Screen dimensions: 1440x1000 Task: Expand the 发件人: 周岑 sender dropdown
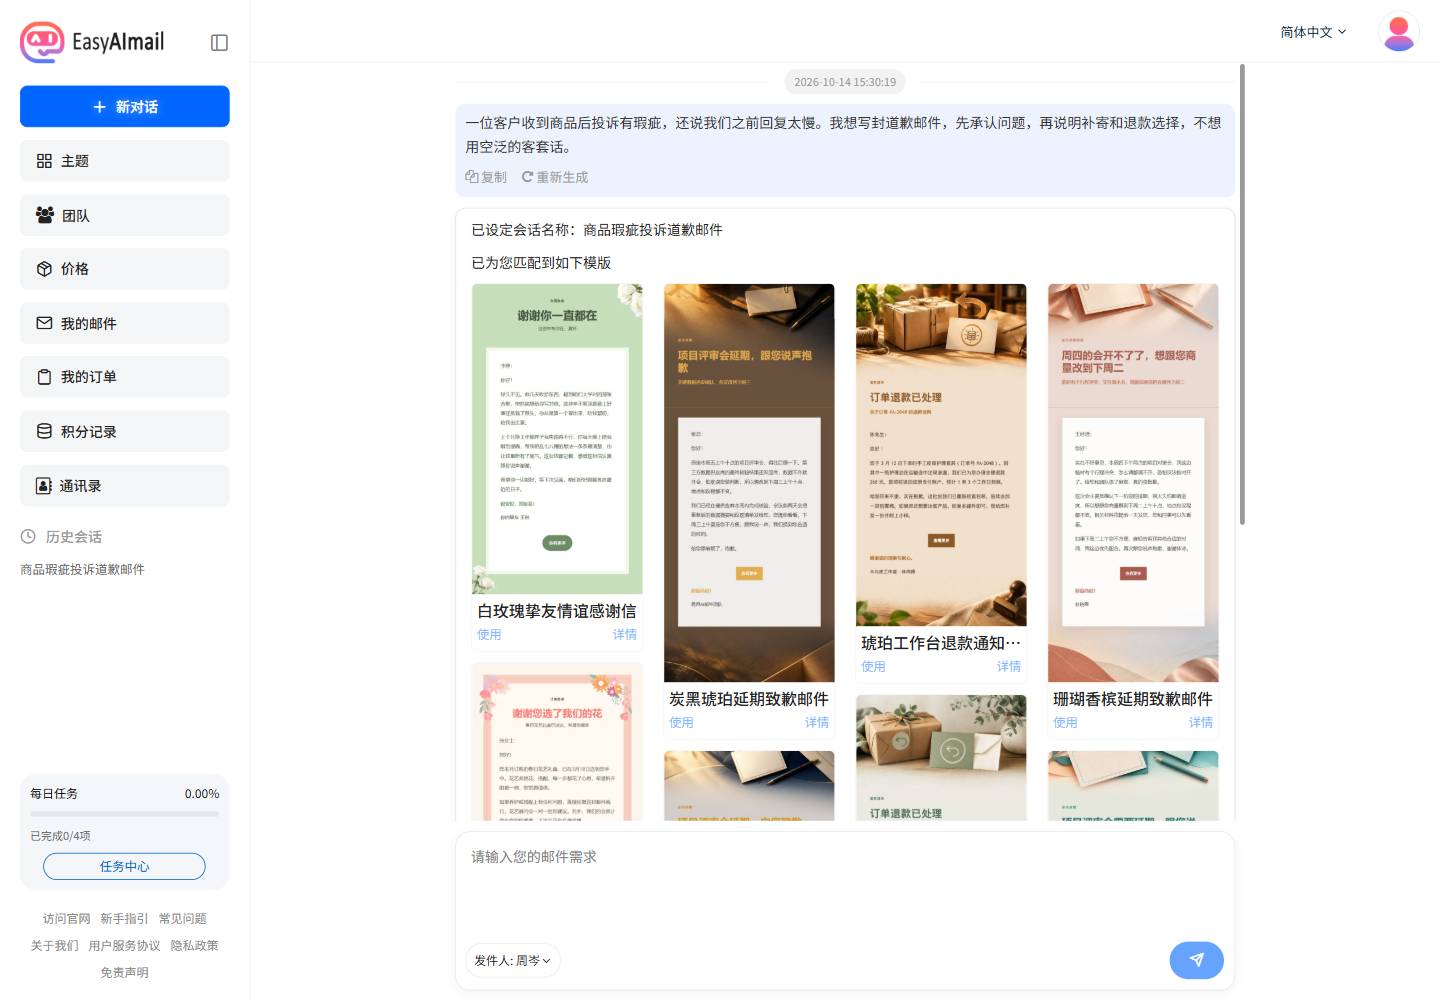click(x=513, y=960)
